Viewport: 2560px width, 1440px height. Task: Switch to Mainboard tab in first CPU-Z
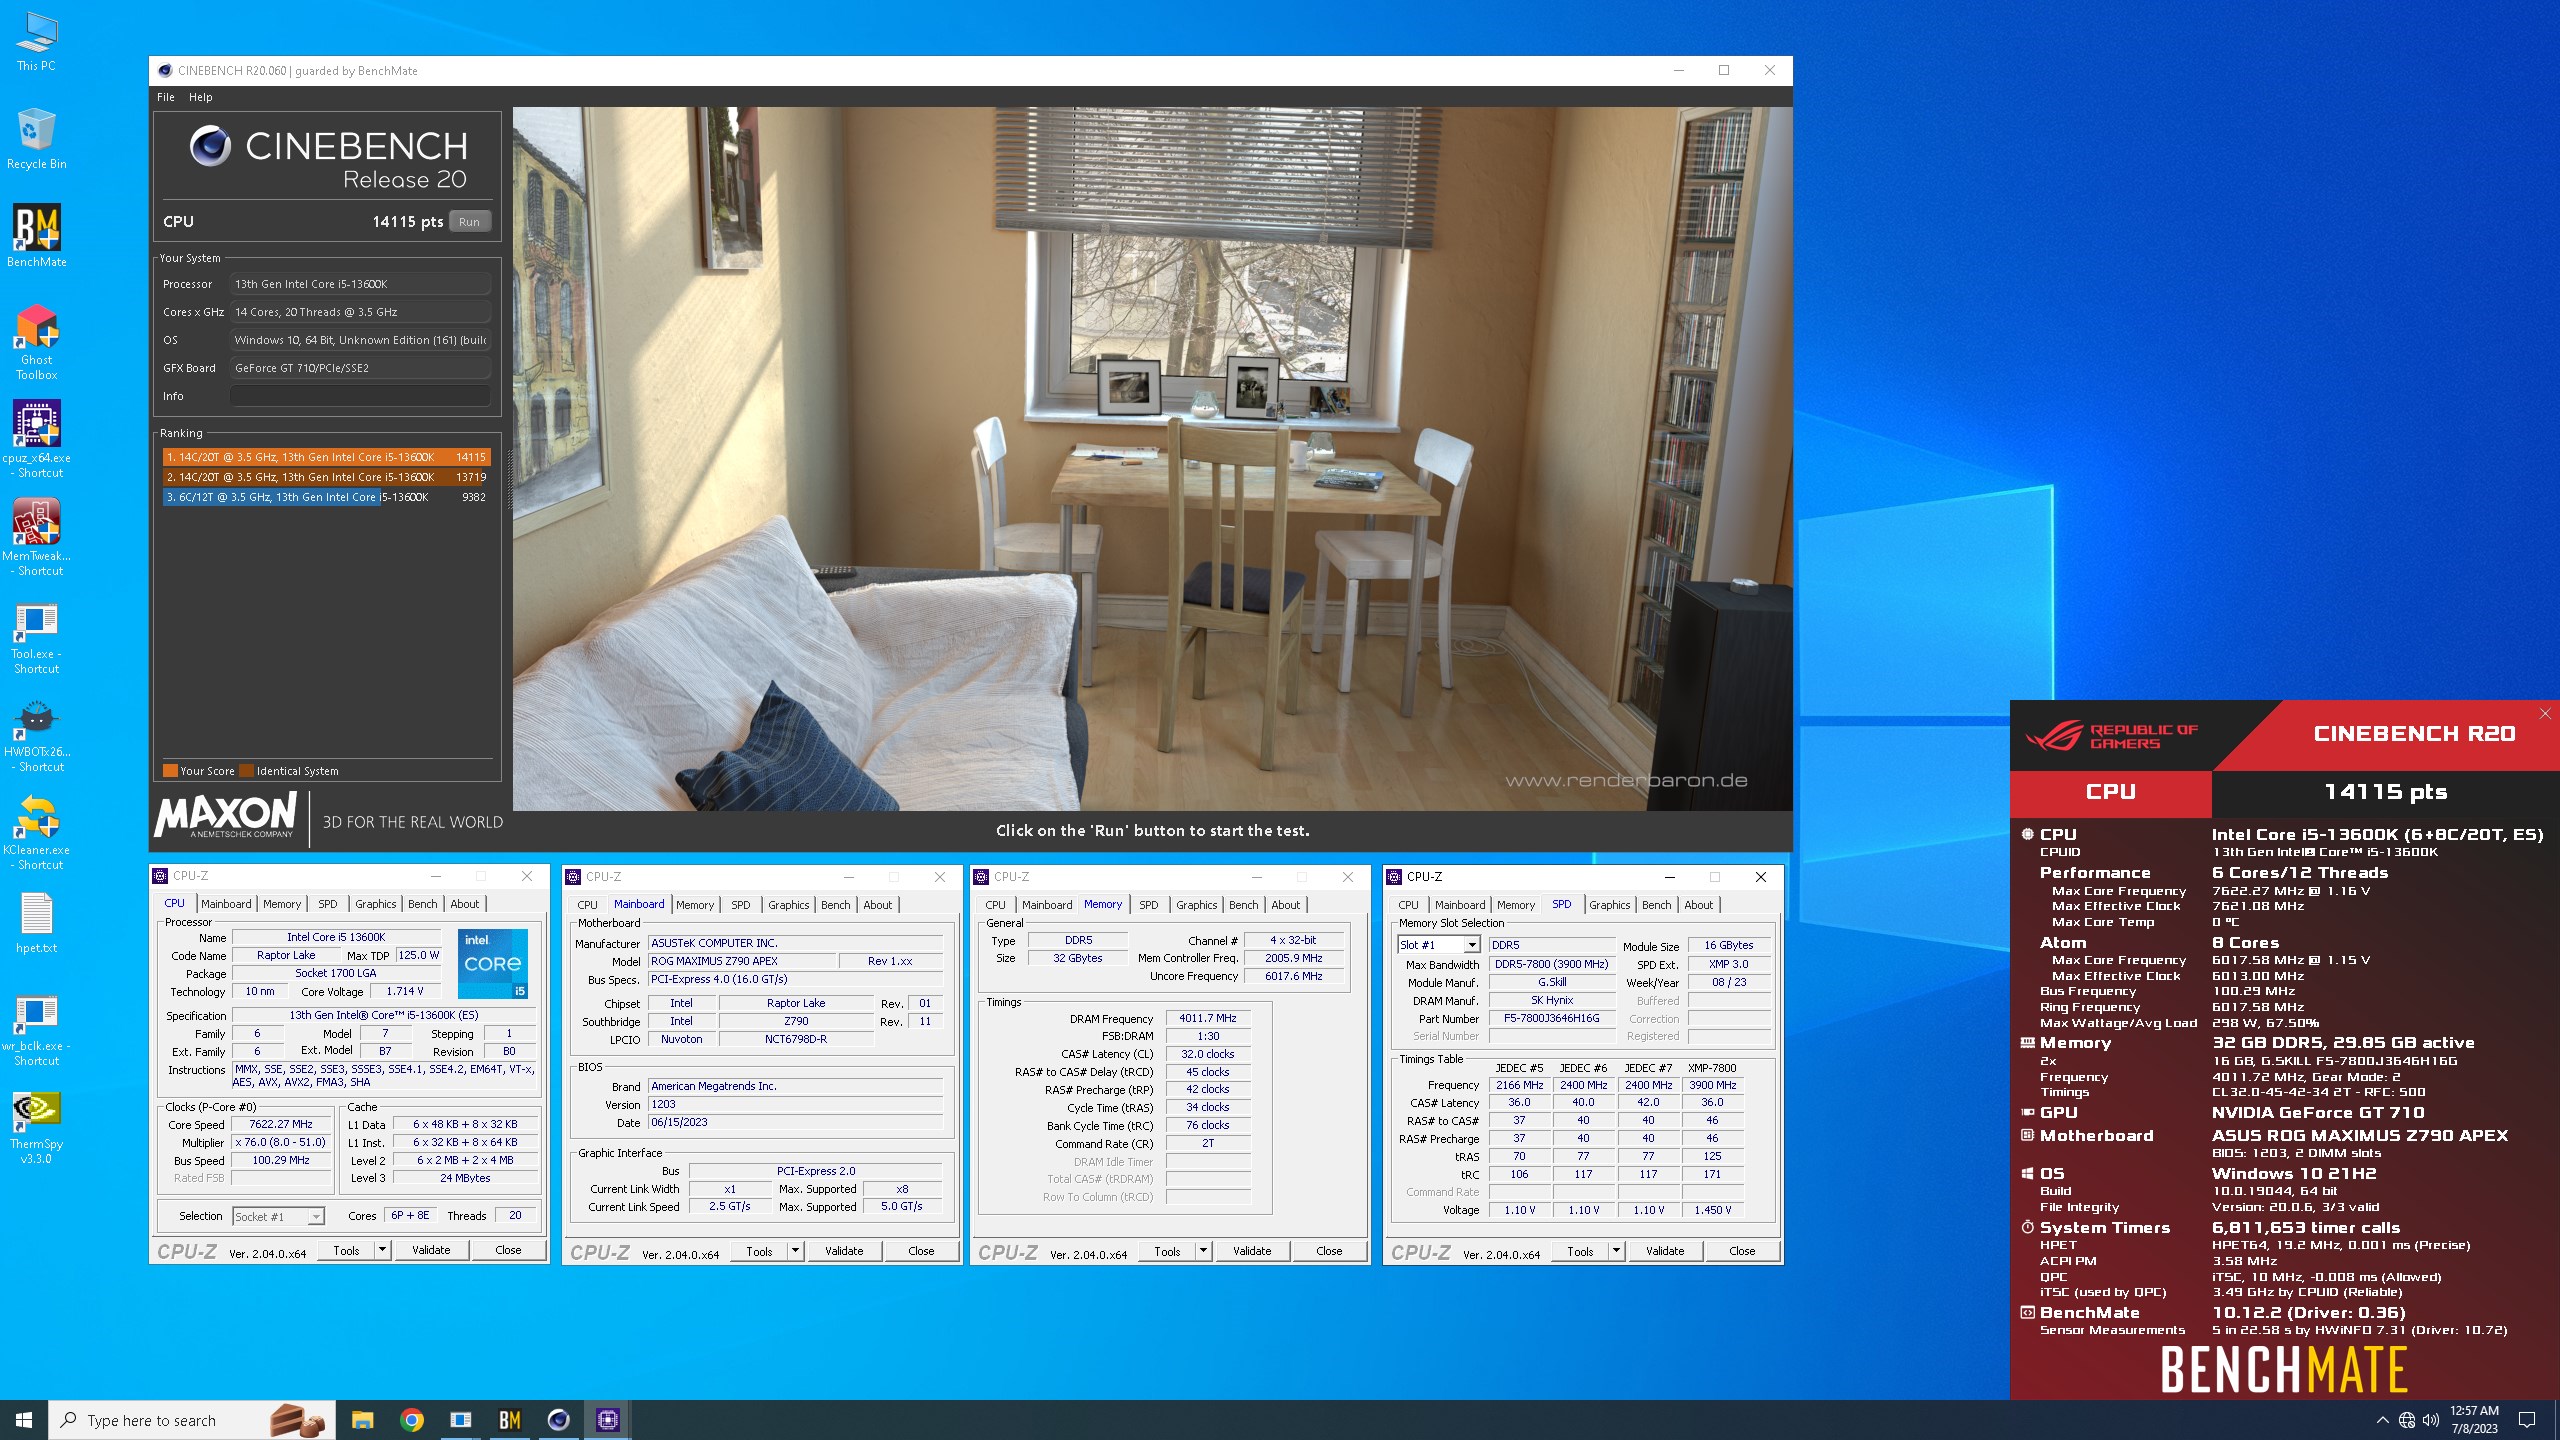(226, 904)
